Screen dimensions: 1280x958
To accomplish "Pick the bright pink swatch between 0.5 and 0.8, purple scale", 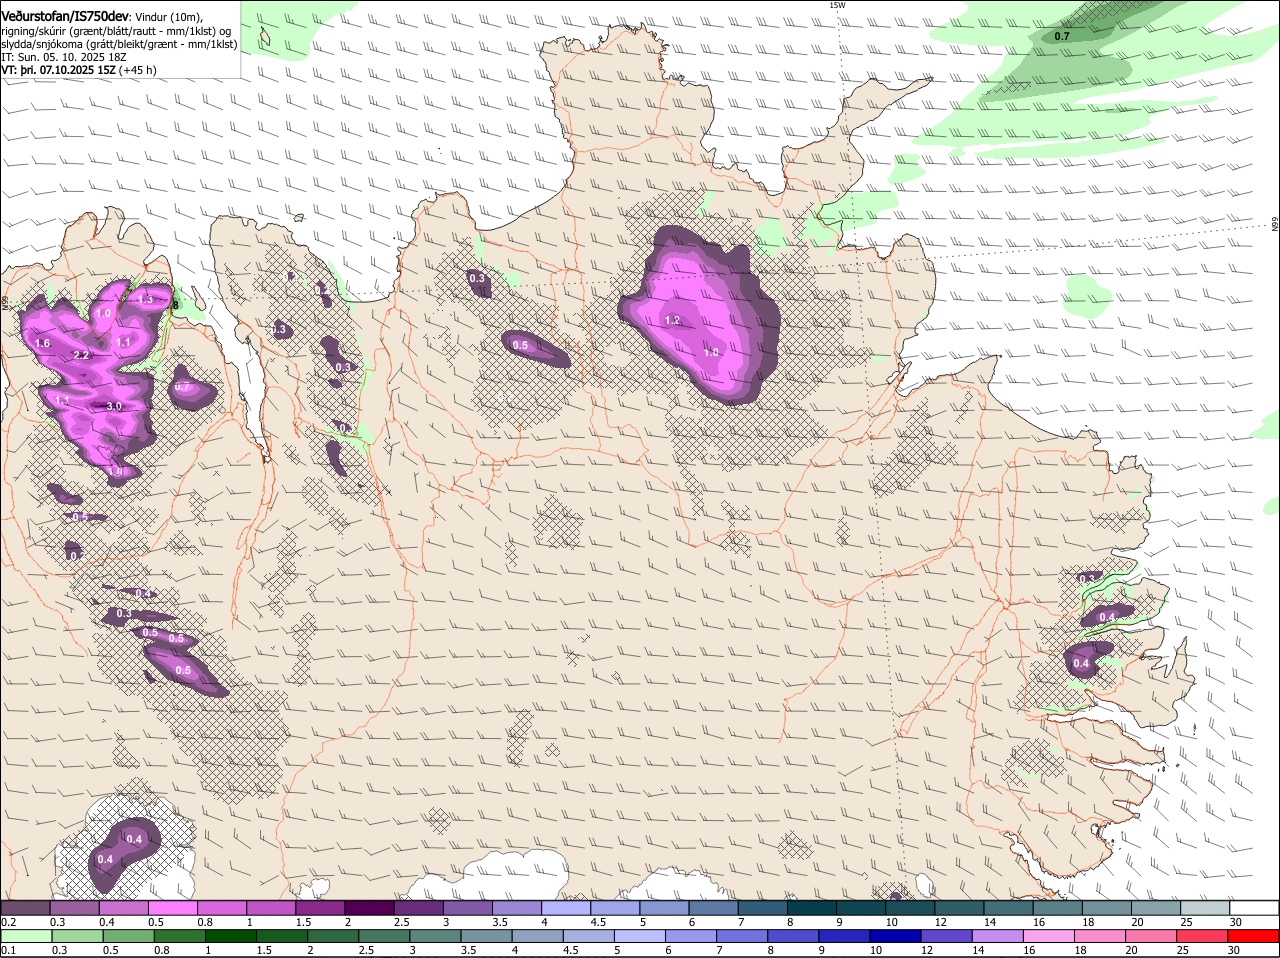I will click(172, 907).
